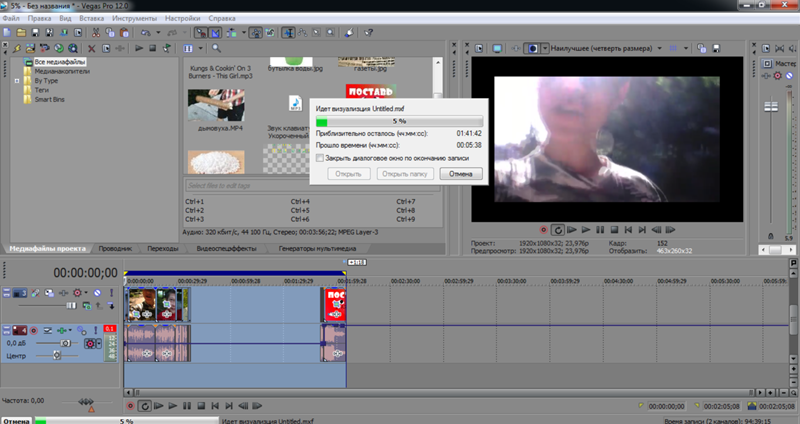Select the Normal Edit cursor tool

[288, 33]
